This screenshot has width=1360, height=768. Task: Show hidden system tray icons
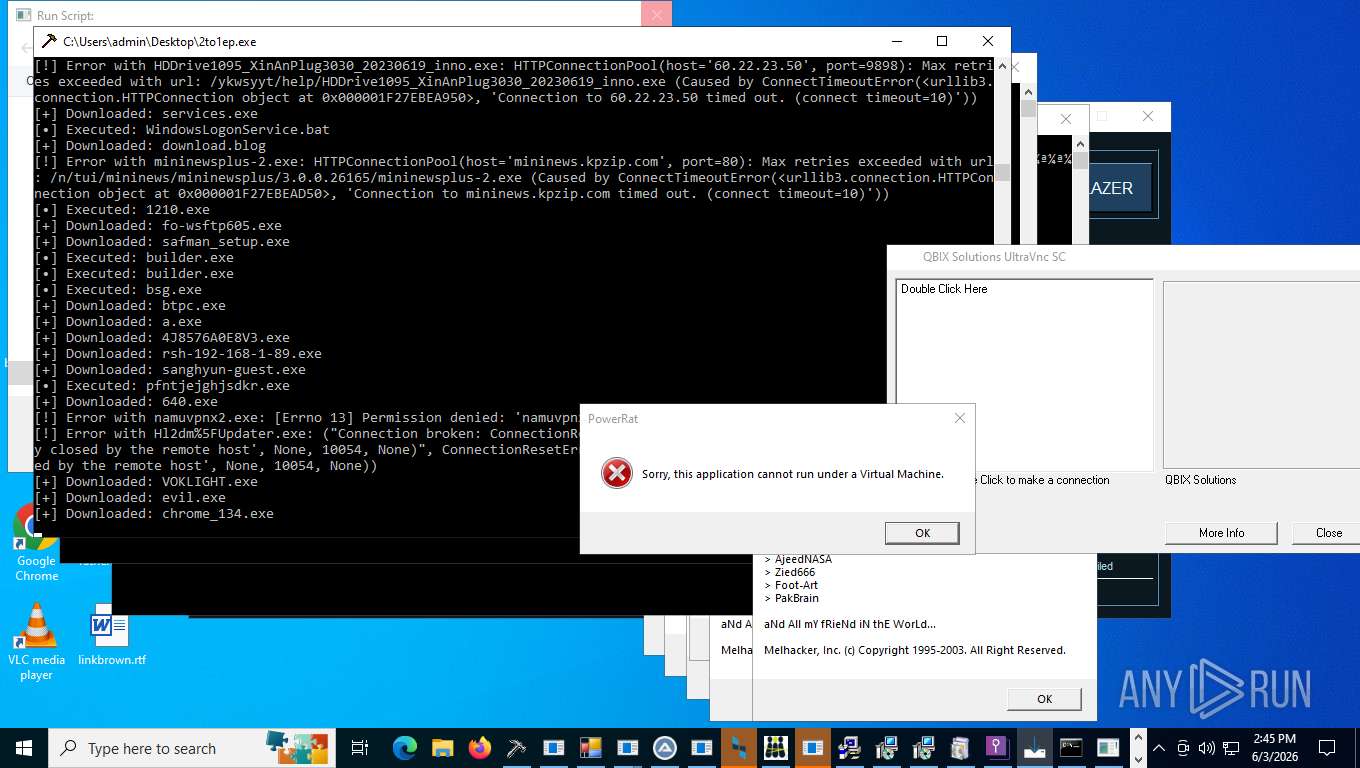tap(1159, 748)
